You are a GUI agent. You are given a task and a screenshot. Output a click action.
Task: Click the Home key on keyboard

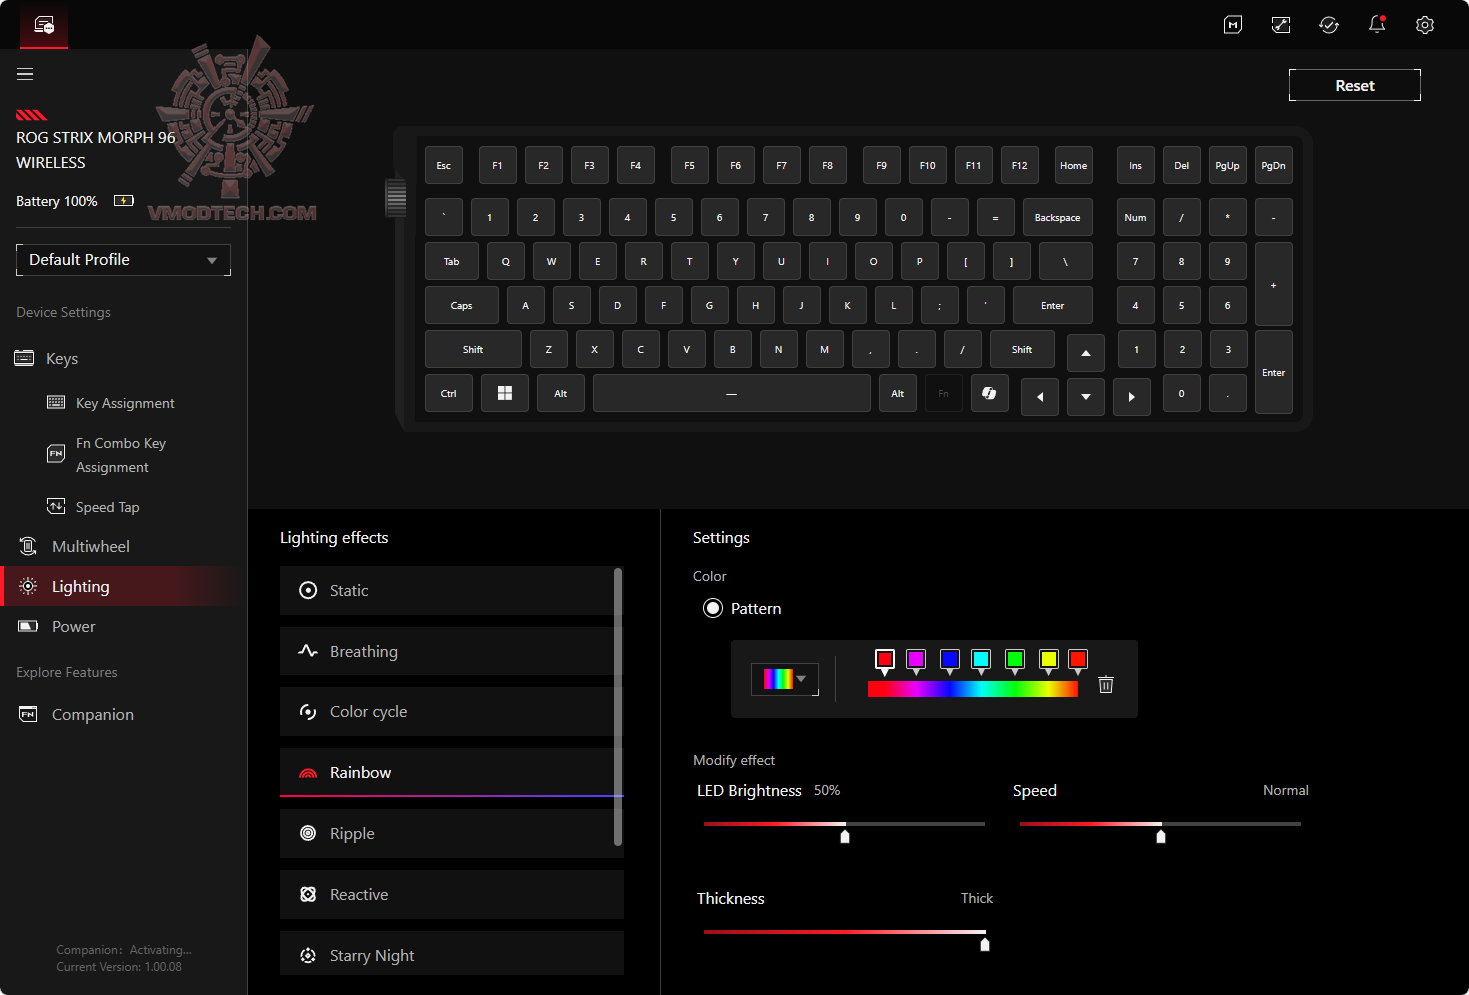point(1074,165)
